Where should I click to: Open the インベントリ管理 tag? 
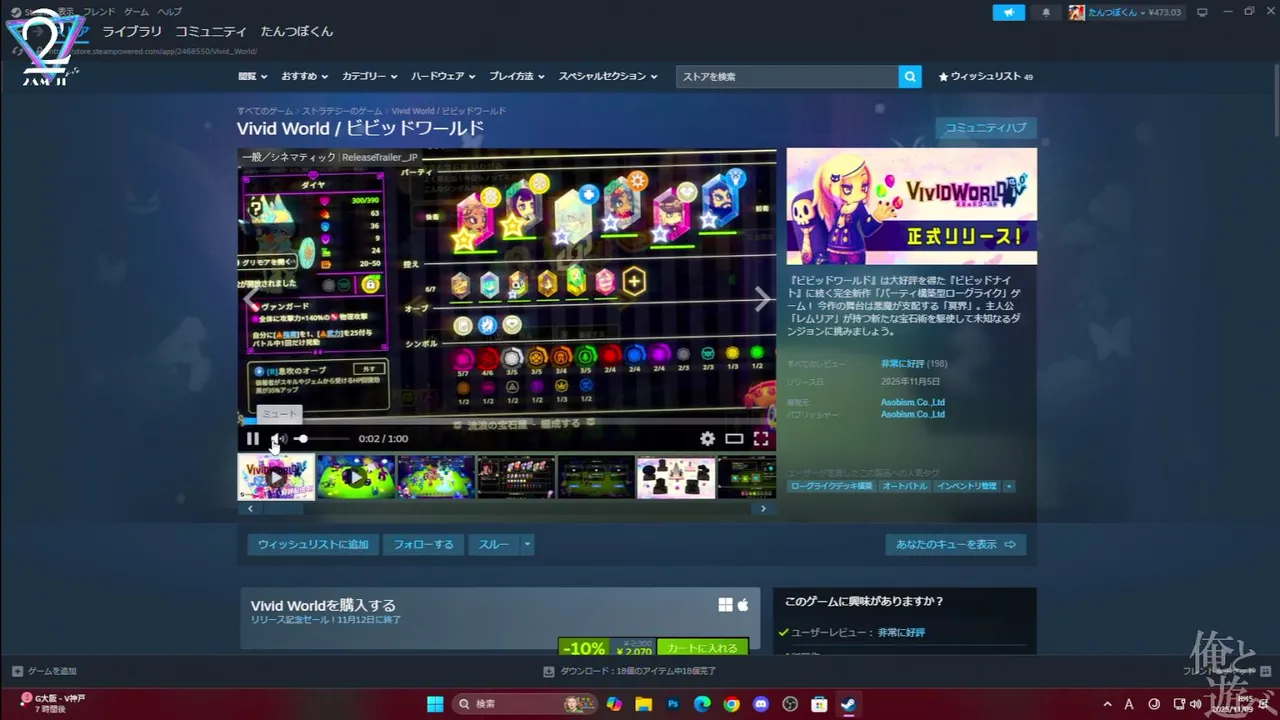click(x=967, y=486)
